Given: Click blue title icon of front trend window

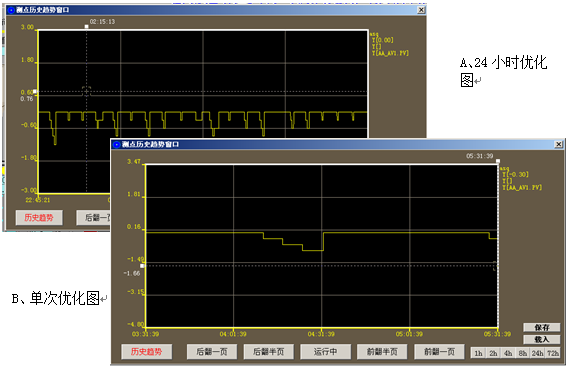Looking at the screenshot, I should (x=116, y=144).
